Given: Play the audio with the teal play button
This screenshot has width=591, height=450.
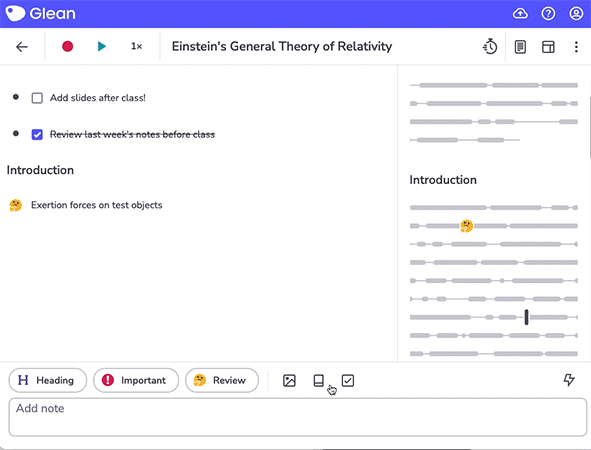Looking at the screenshot, I should [101, 46].
